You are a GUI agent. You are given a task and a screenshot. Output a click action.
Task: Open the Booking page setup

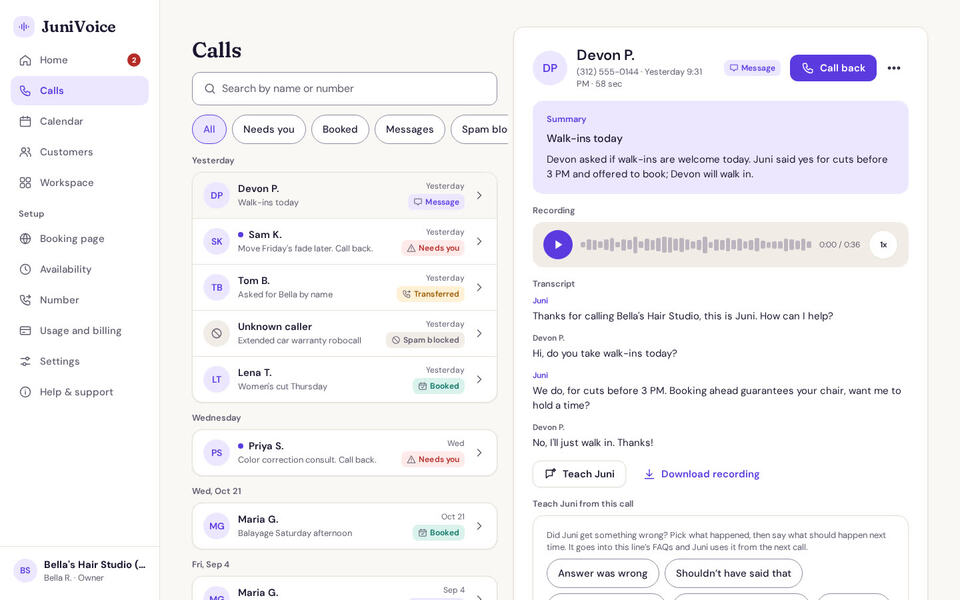tap(80, 239)
